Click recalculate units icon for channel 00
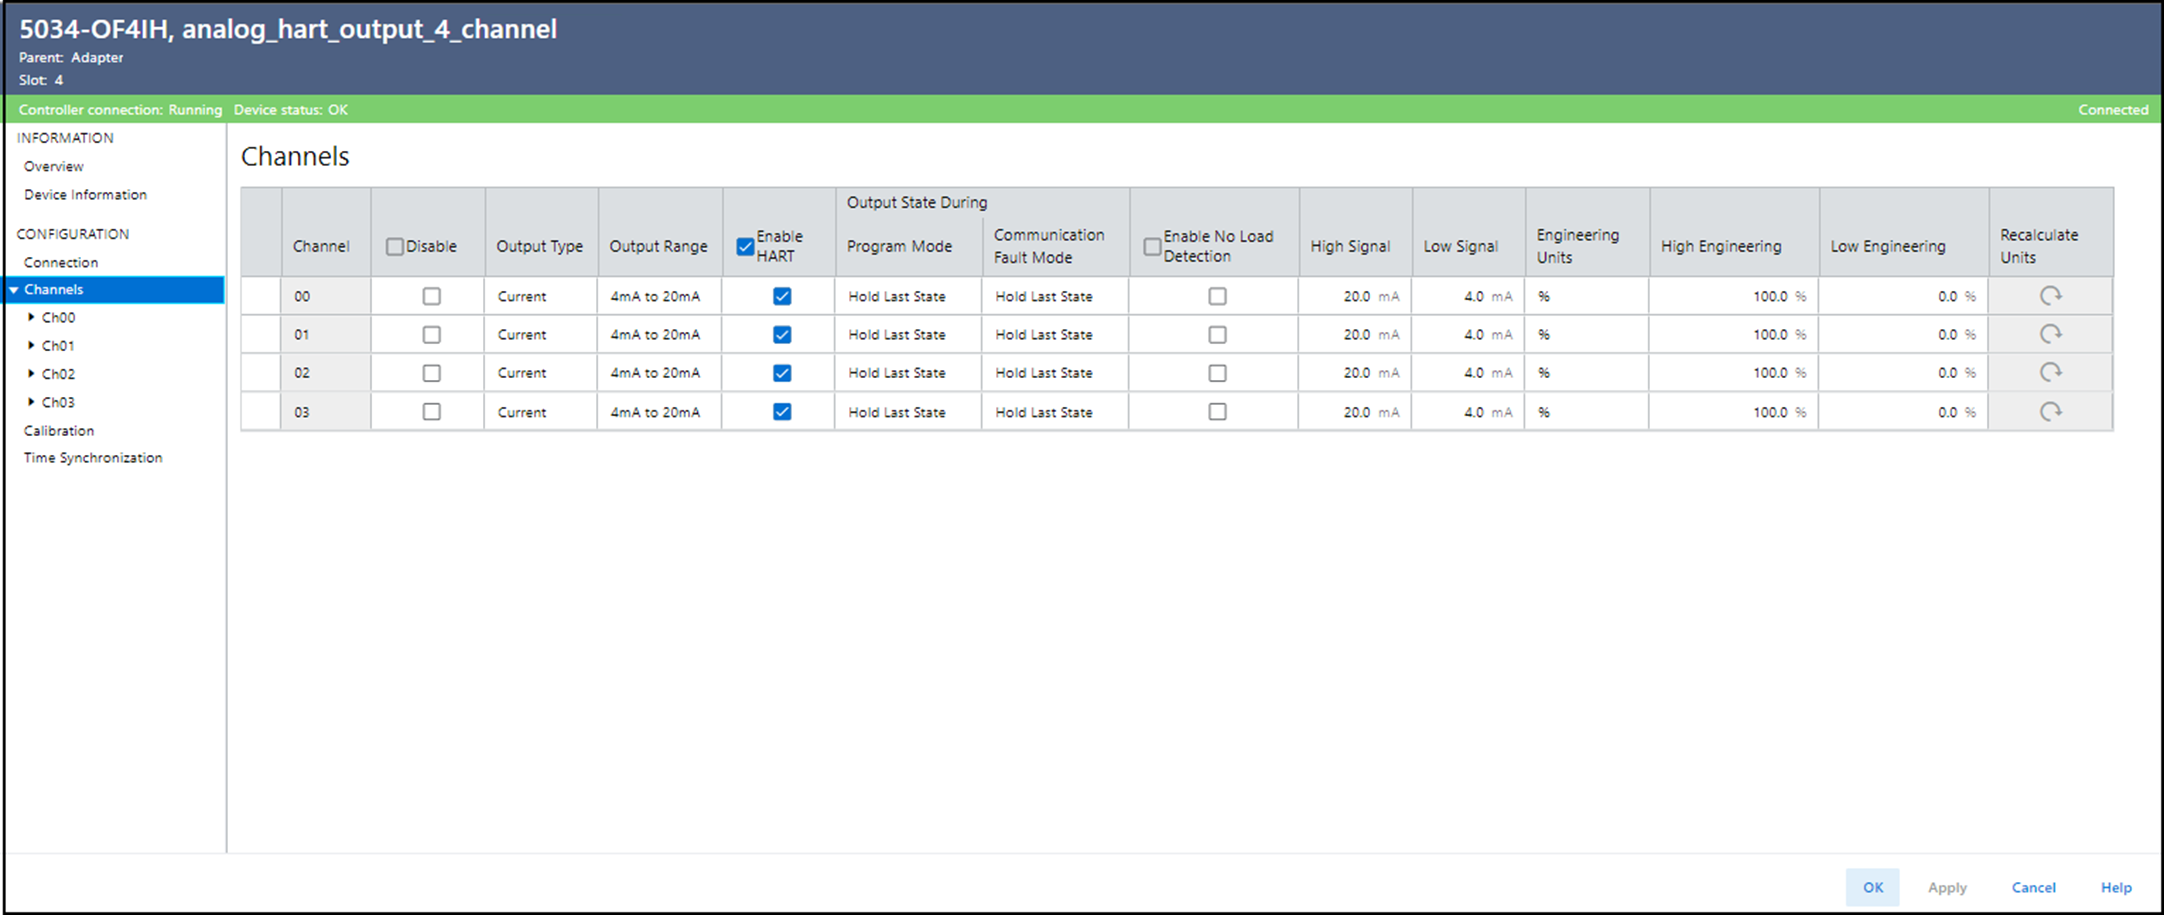2164x915 pixels. (x=2050, y=296)
